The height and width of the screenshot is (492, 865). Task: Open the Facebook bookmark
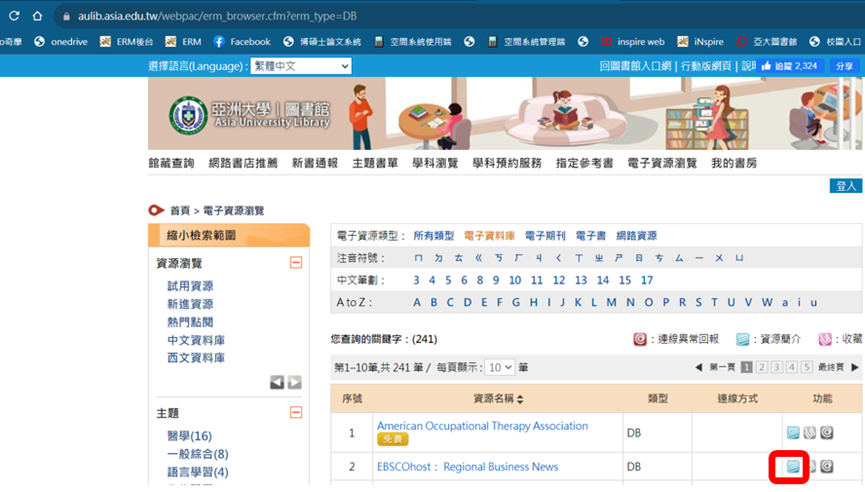coord(242,41)
